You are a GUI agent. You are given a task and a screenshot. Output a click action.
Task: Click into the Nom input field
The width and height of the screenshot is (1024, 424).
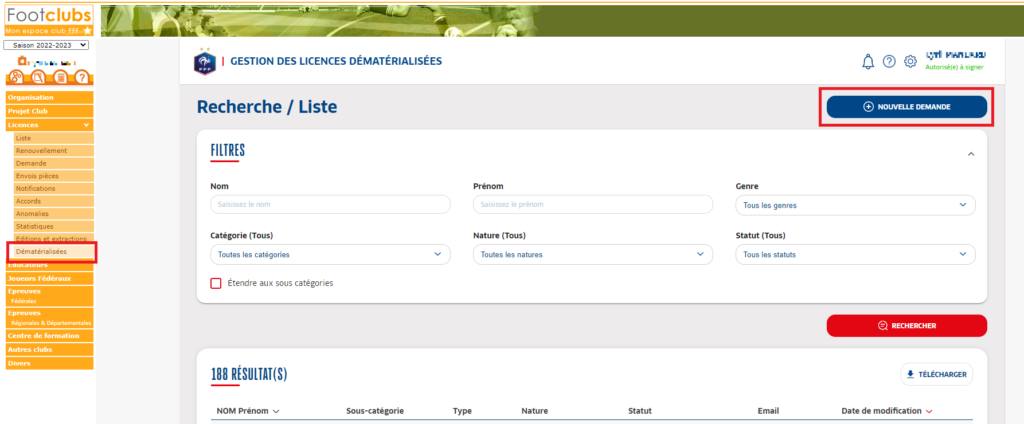pos(330,204)
